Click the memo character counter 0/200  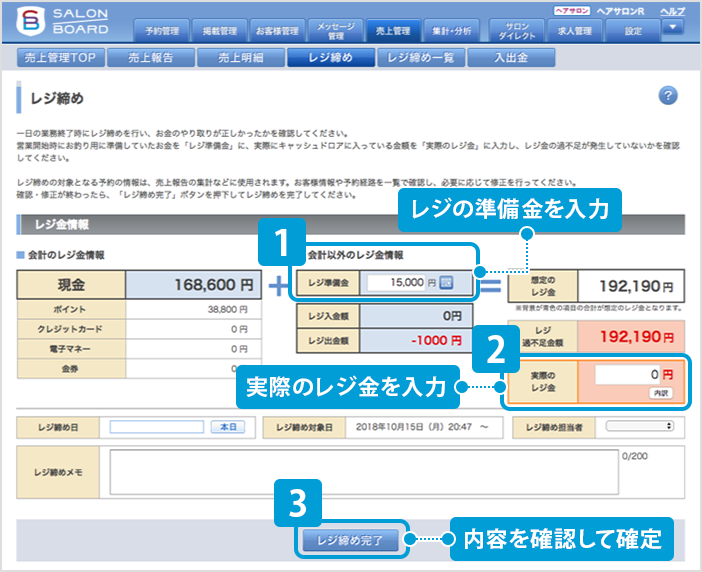click(634, 456)
